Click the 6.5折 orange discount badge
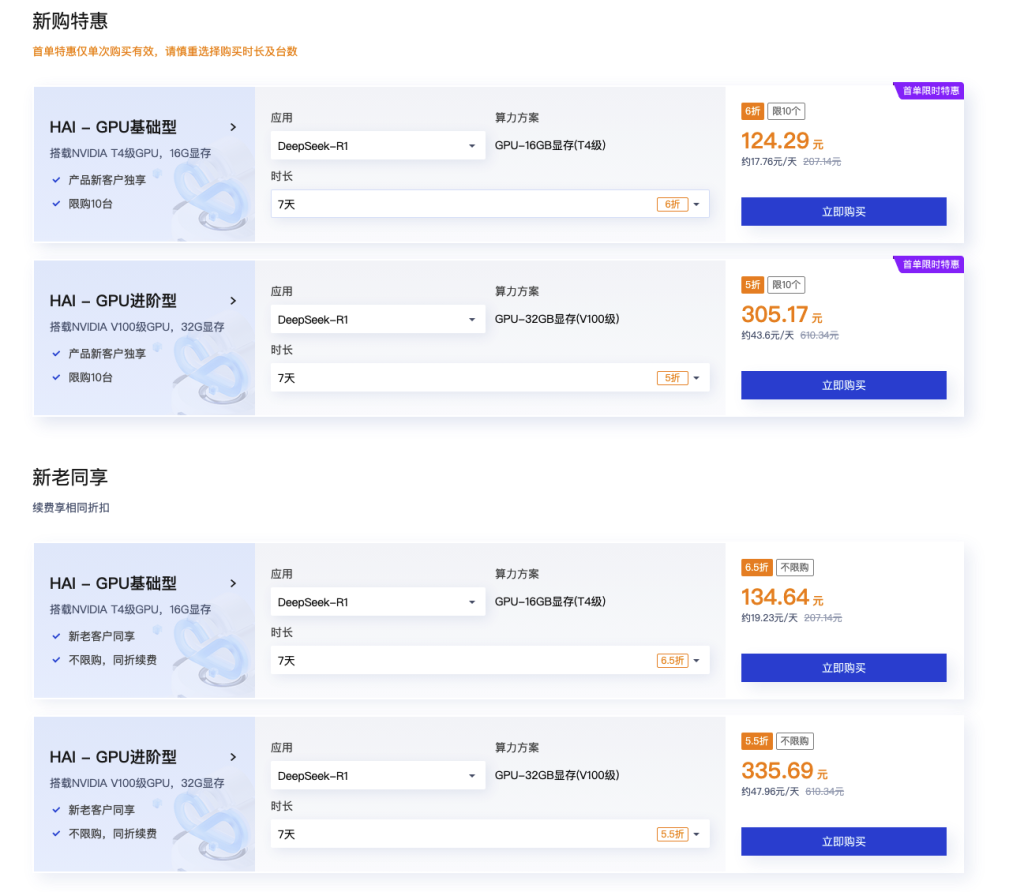The image size is (1024, 892). coord(757,567)
